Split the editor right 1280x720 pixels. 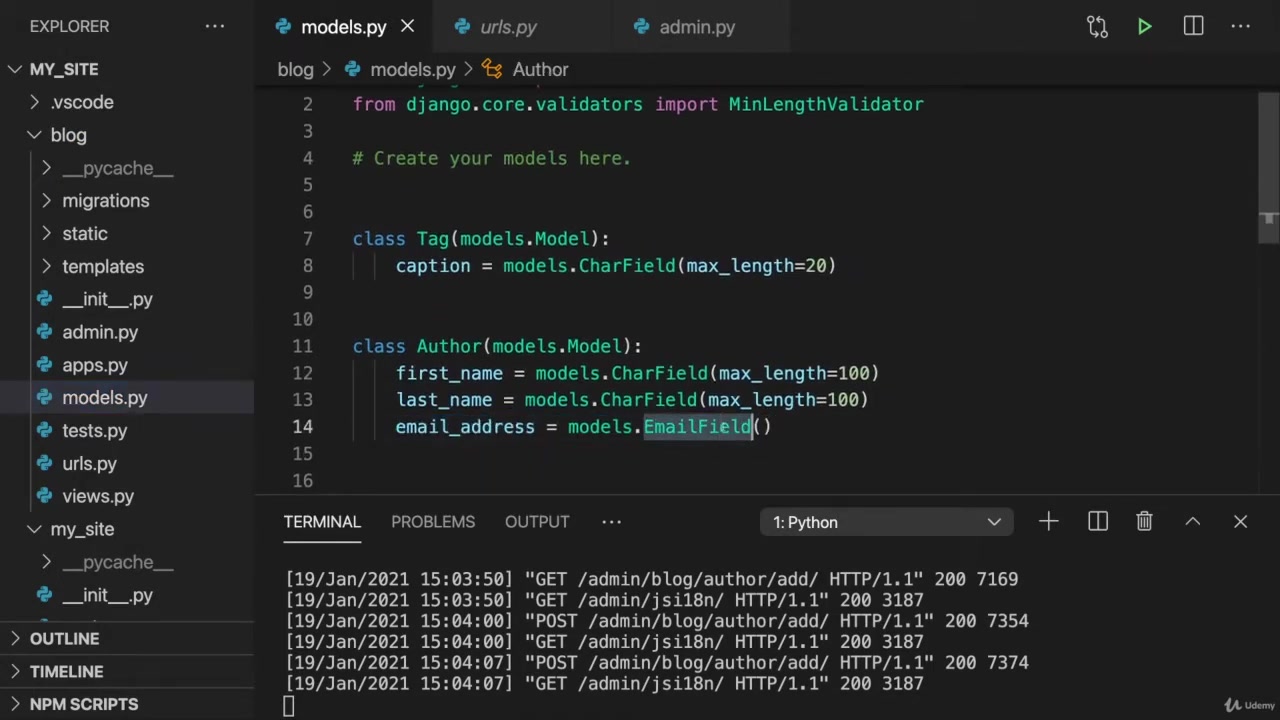coord(1193,27)
